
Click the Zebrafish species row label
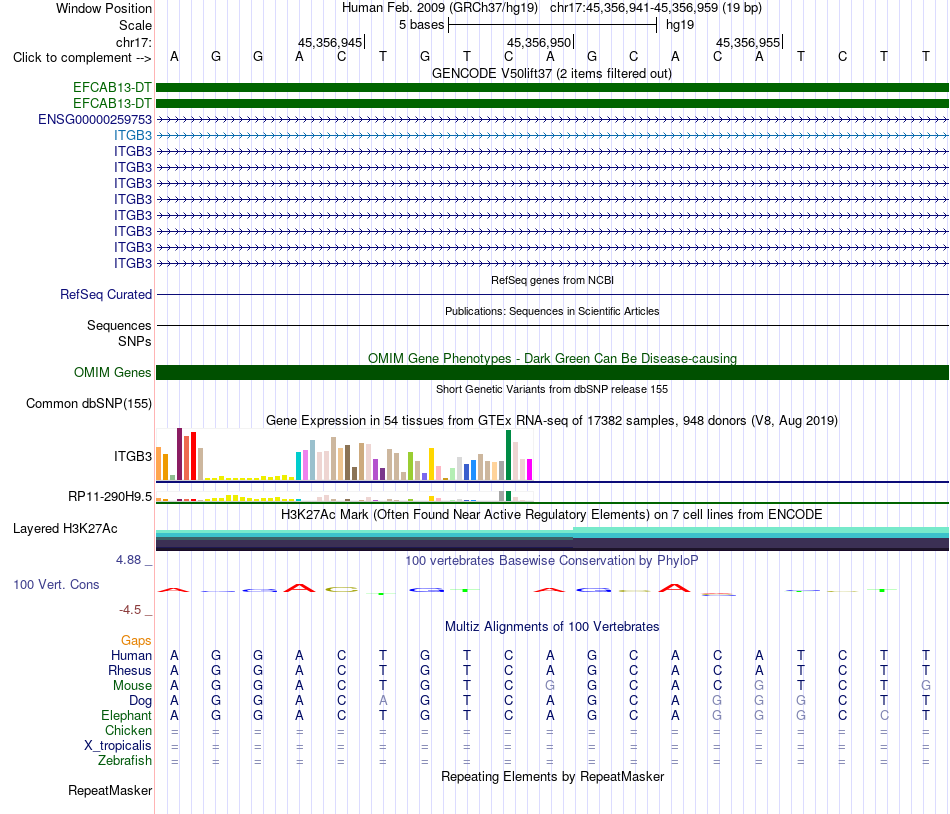[x=125, y=760]
